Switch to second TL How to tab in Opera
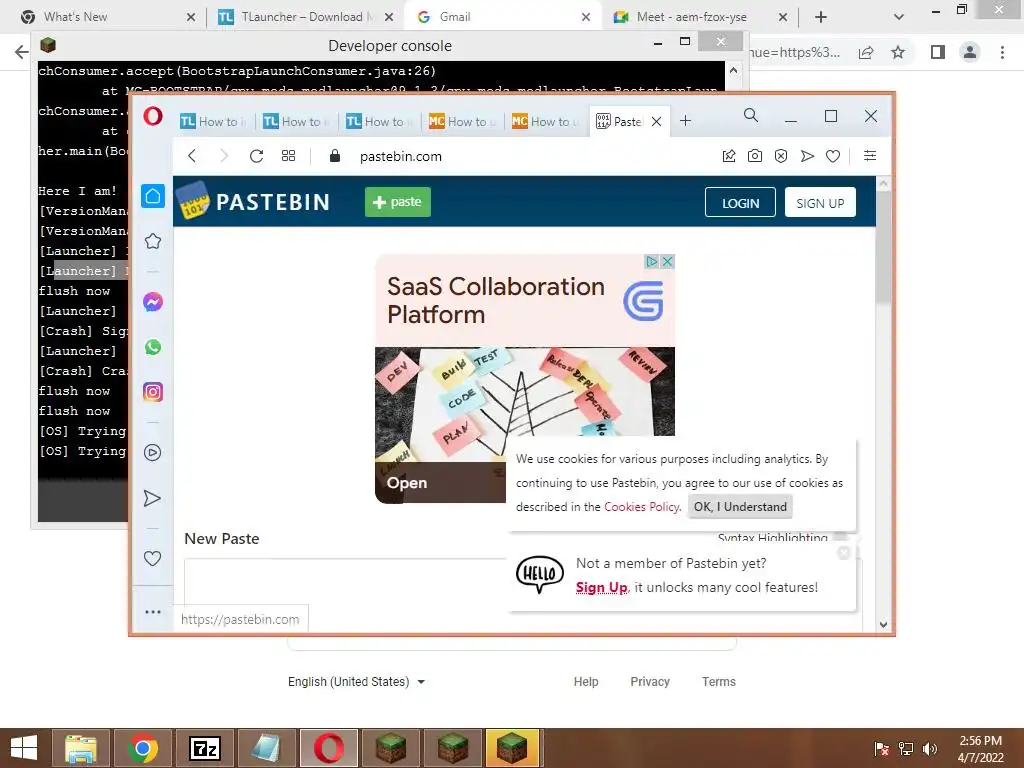This screenshot has height=768, width=1024. 296,121
